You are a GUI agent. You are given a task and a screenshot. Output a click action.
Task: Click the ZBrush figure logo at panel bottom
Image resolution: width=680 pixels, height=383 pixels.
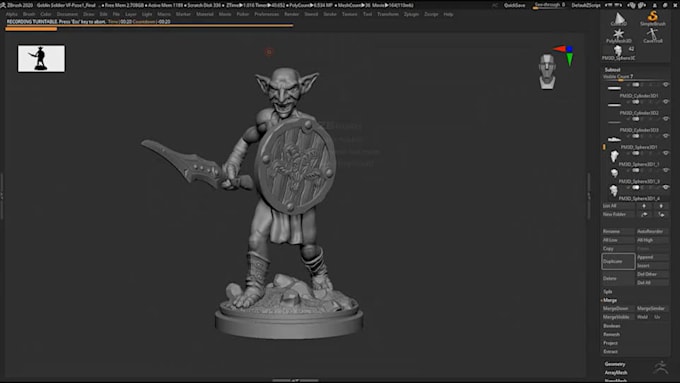tap(661, 367)
